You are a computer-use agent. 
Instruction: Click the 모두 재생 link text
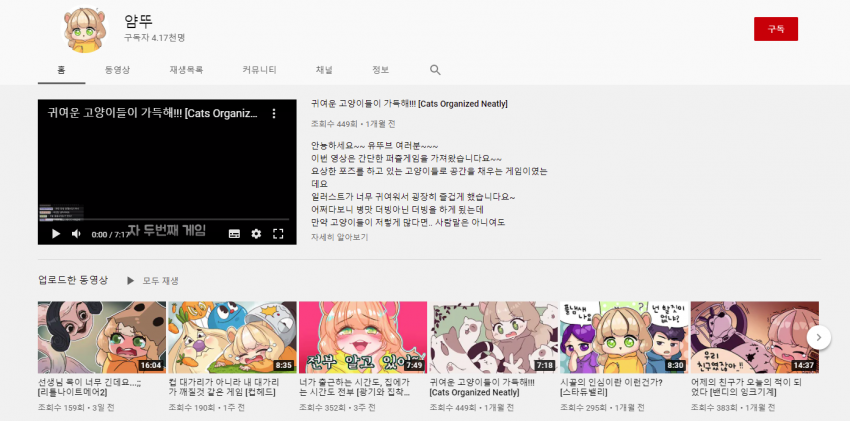pos(160,281)
